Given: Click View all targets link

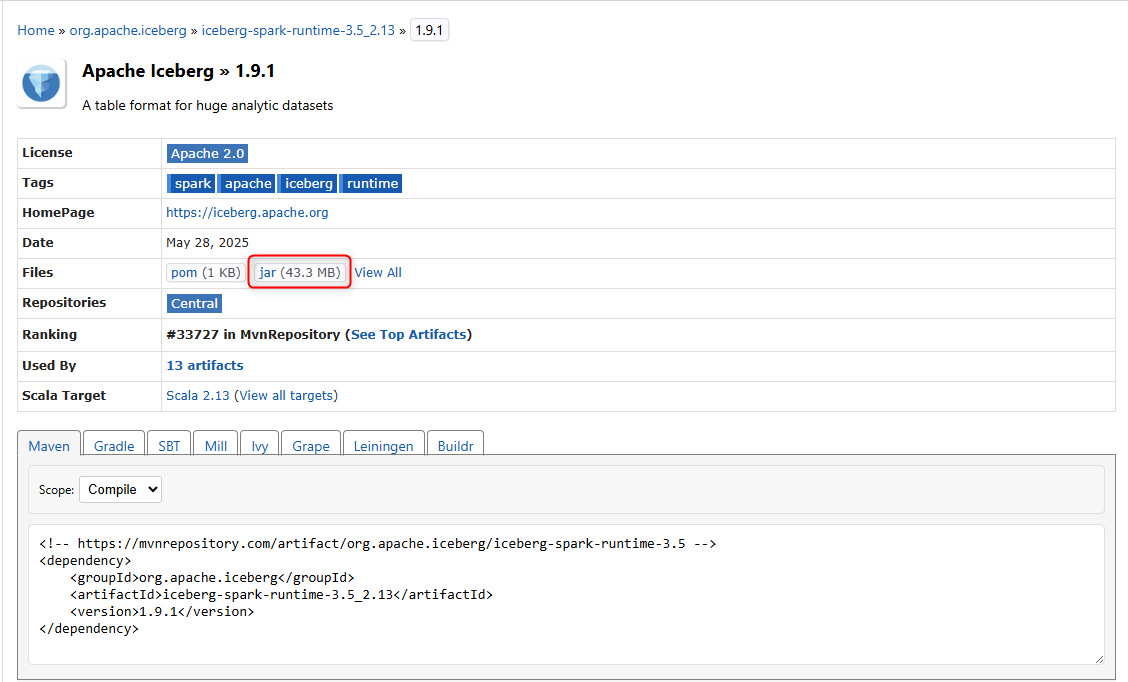Looking at the screenshot, I should [286, 396].
